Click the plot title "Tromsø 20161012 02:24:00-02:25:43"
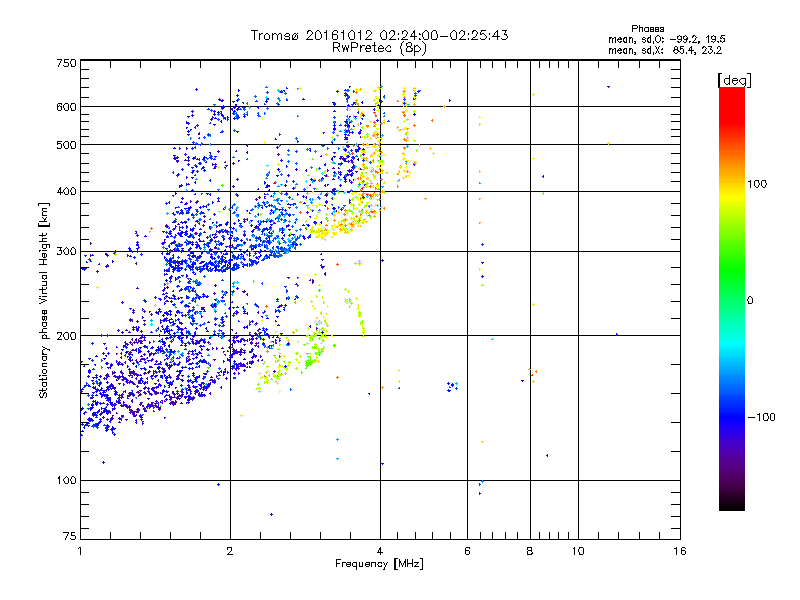The image size is (800, 600). click(379, 35)
